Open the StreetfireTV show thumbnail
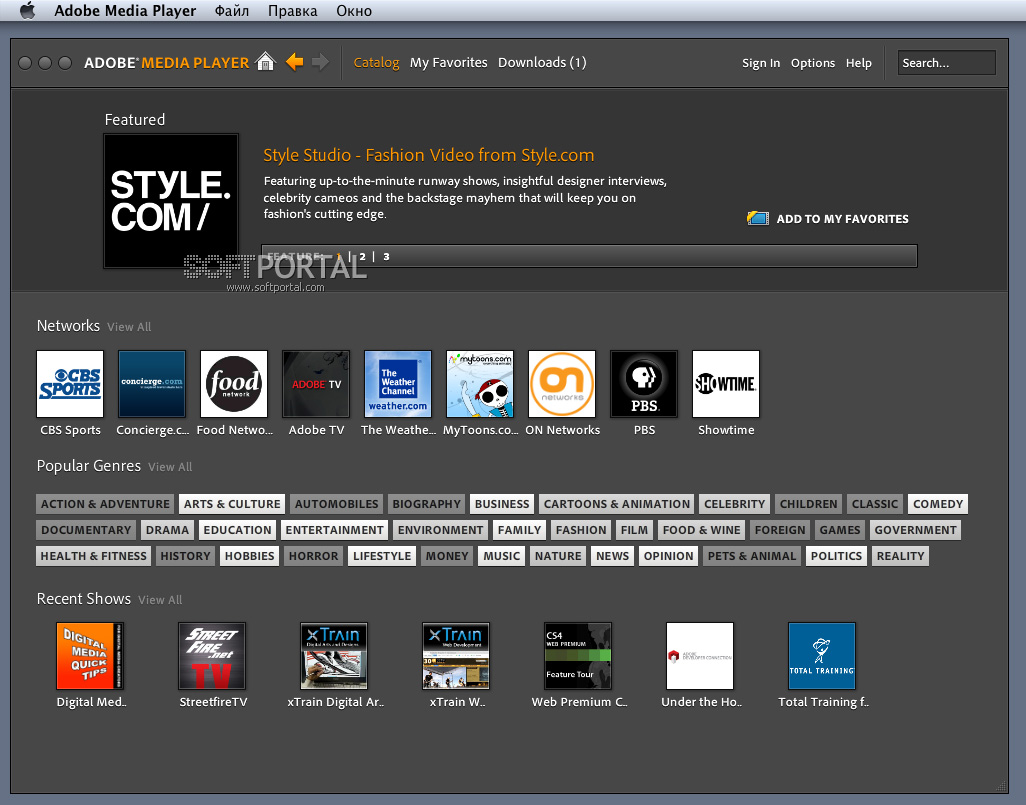The height and width of the screenshot is (805, 1026). [x=212, y=656]
